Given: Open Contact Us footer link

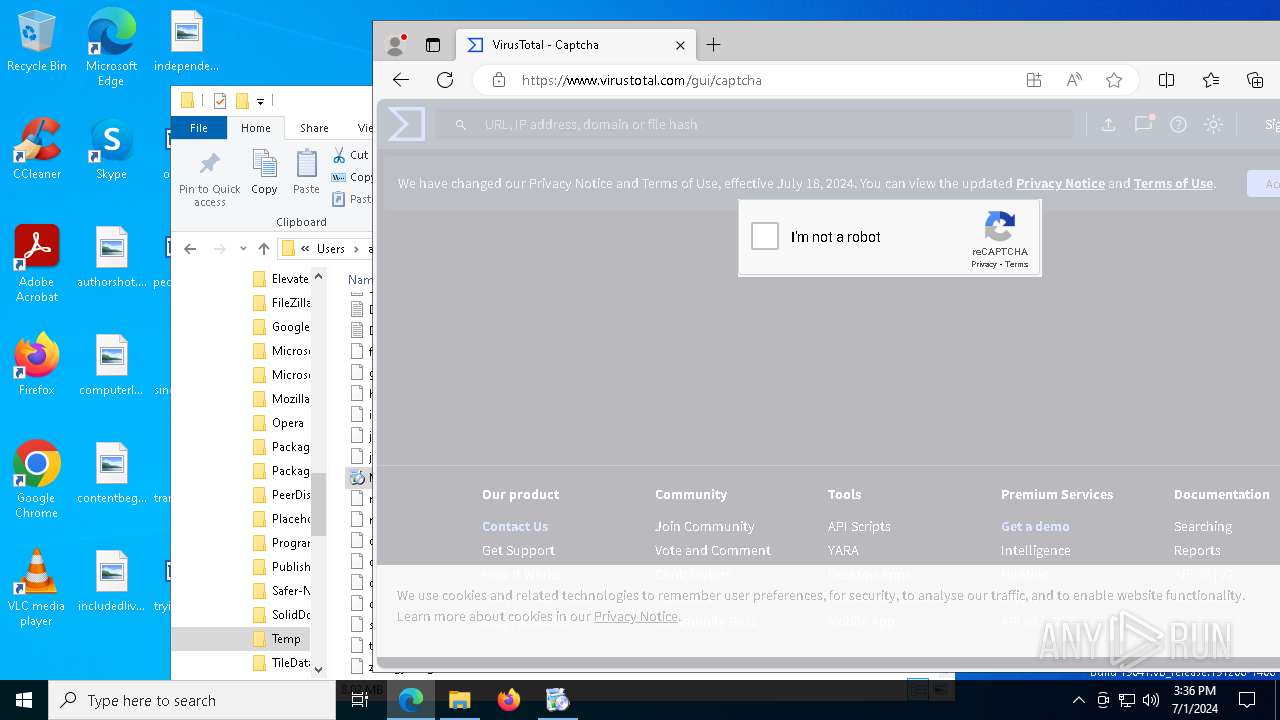Looking at the screenshot, I should coord(515,526).
